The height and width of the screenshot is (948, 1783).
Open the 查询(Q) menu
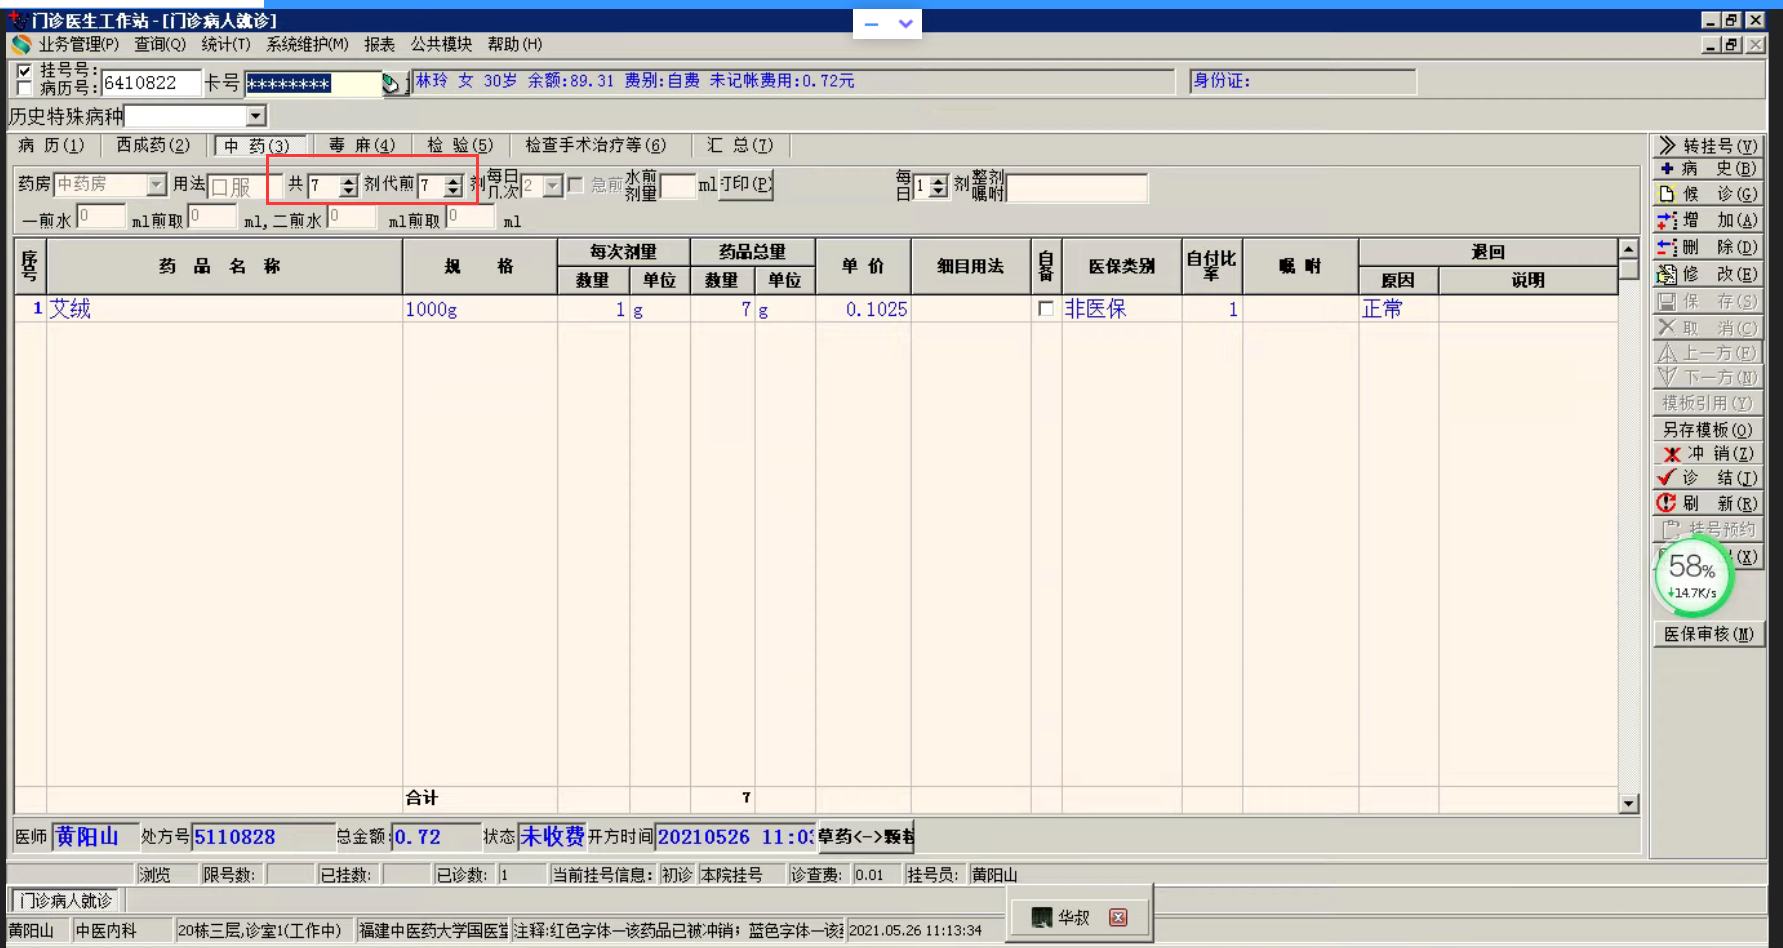160,44
